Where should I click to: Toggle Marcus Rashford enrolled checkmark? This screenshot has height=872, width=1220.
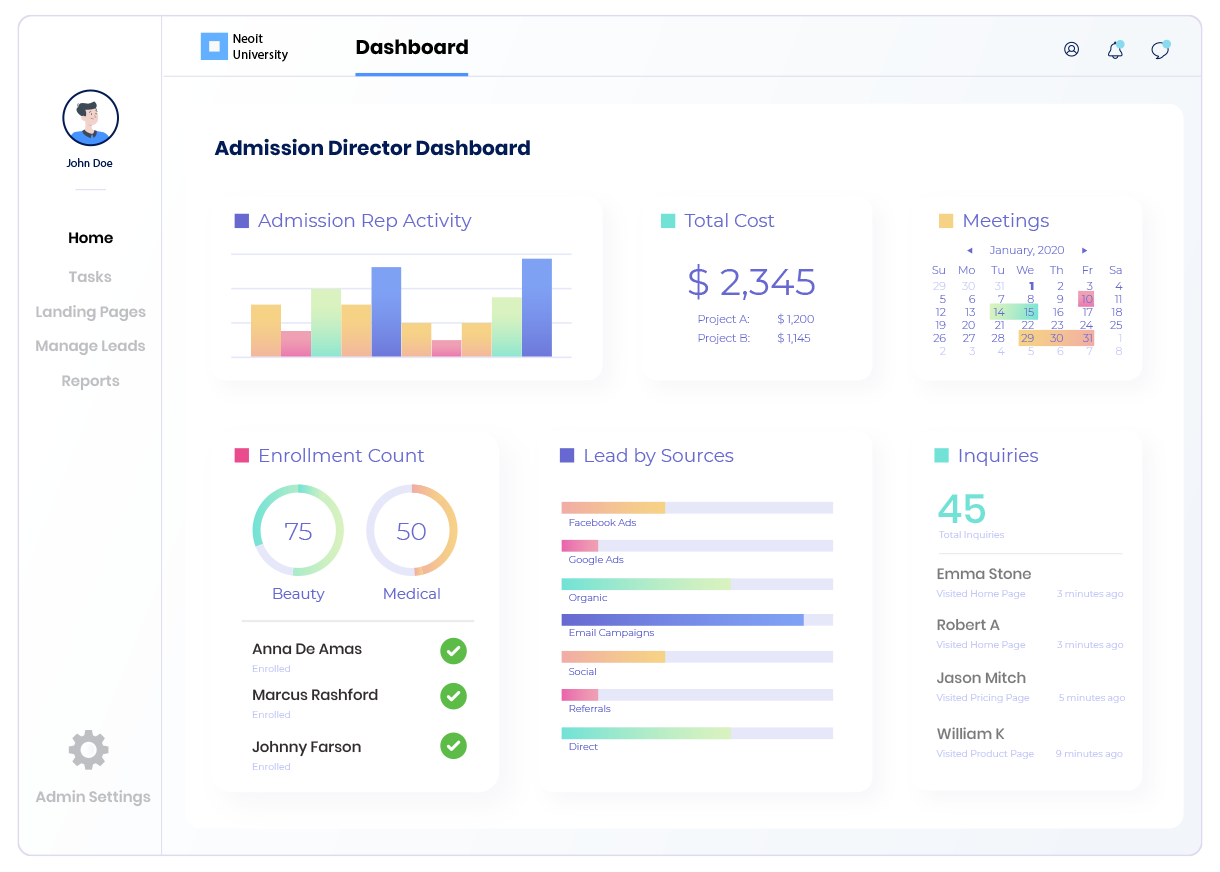pyautogui.click(x=453, y=695)
